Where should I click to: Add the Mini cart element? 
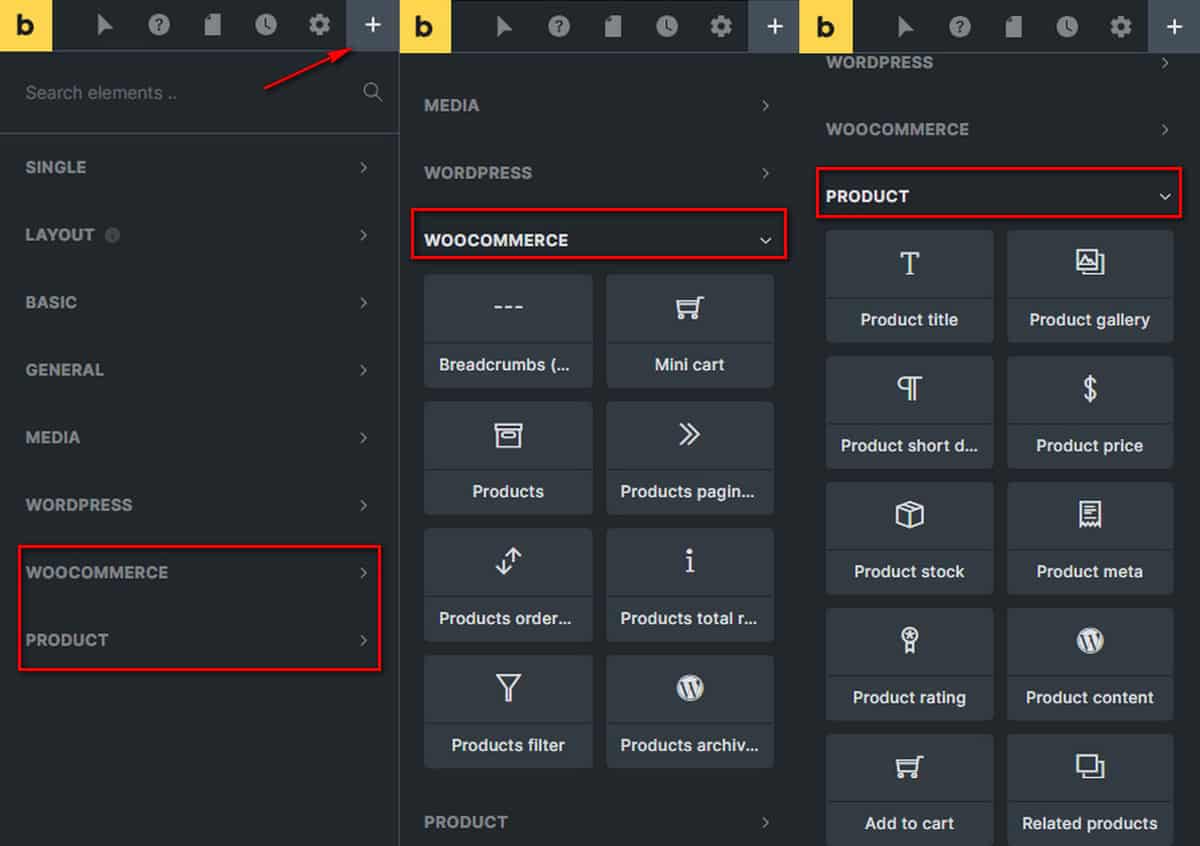689,330
